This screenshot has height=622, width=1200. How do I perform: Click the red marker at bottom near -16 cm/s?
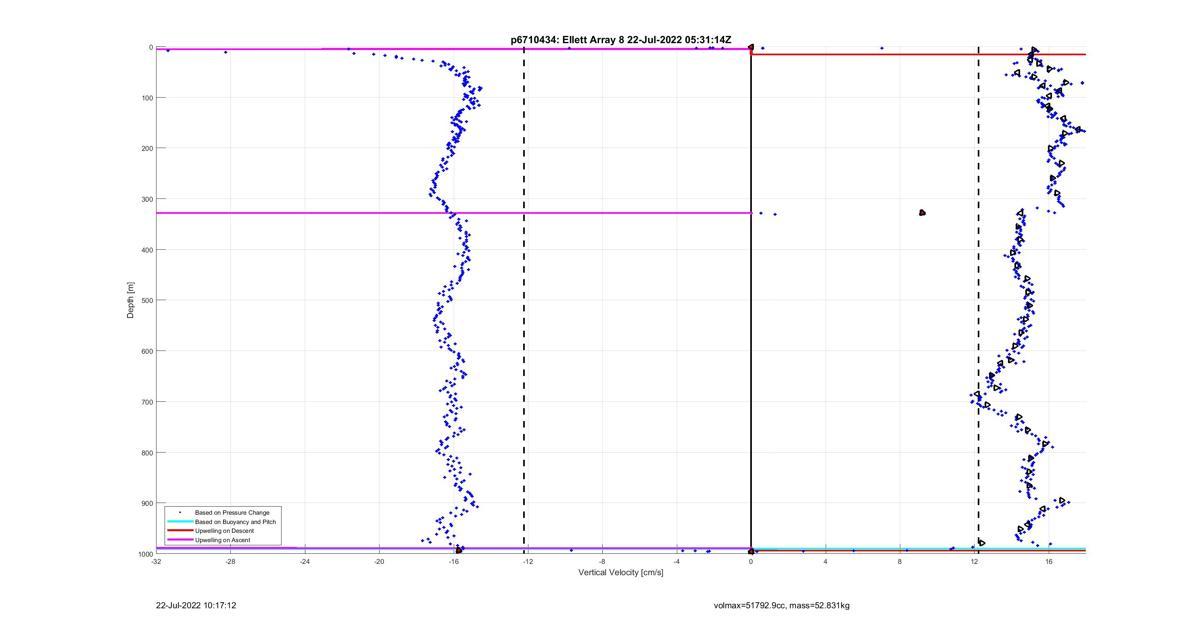[x=459, y=550]
